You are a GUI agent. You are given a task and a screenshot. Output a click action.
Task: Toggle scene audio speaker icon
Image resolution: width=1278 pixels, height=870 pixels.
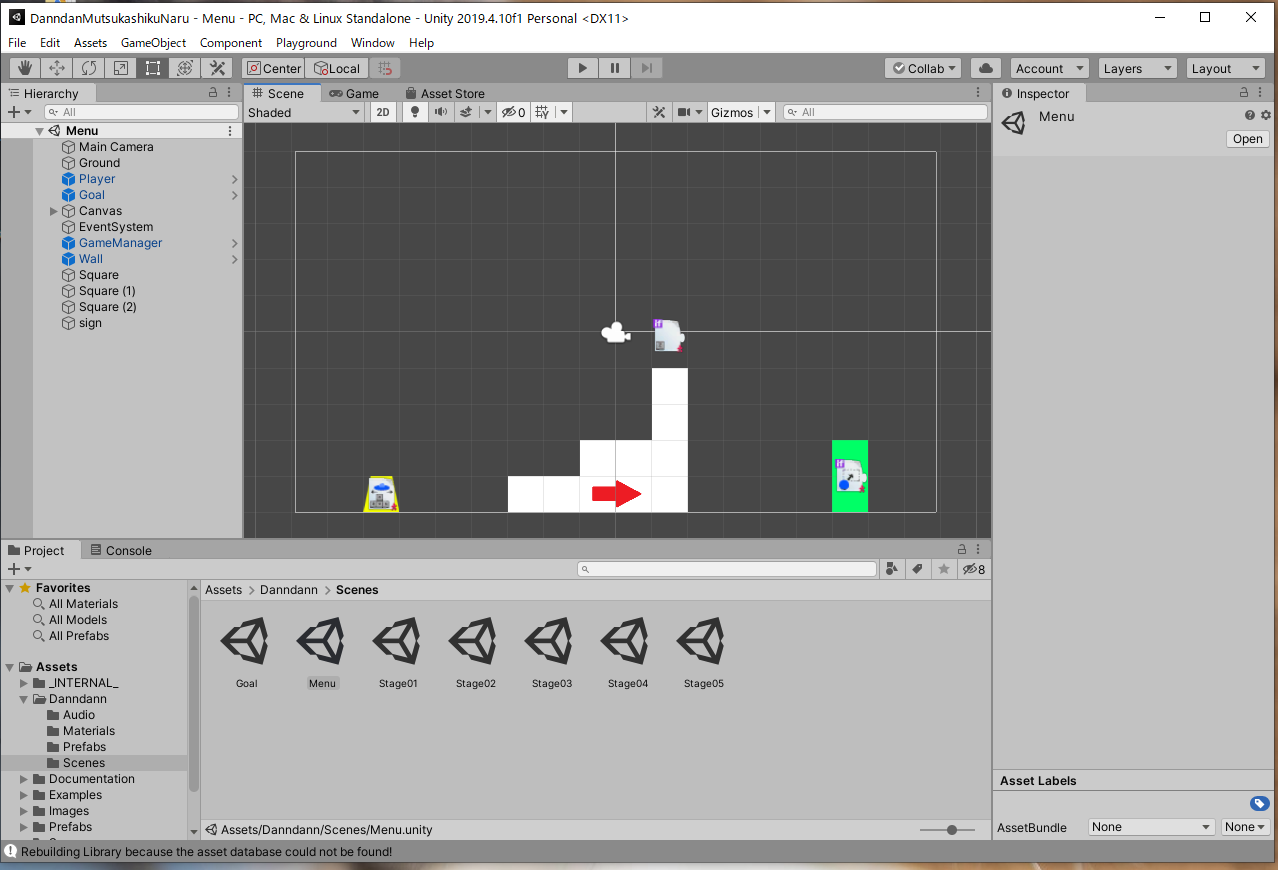[440, 112]
